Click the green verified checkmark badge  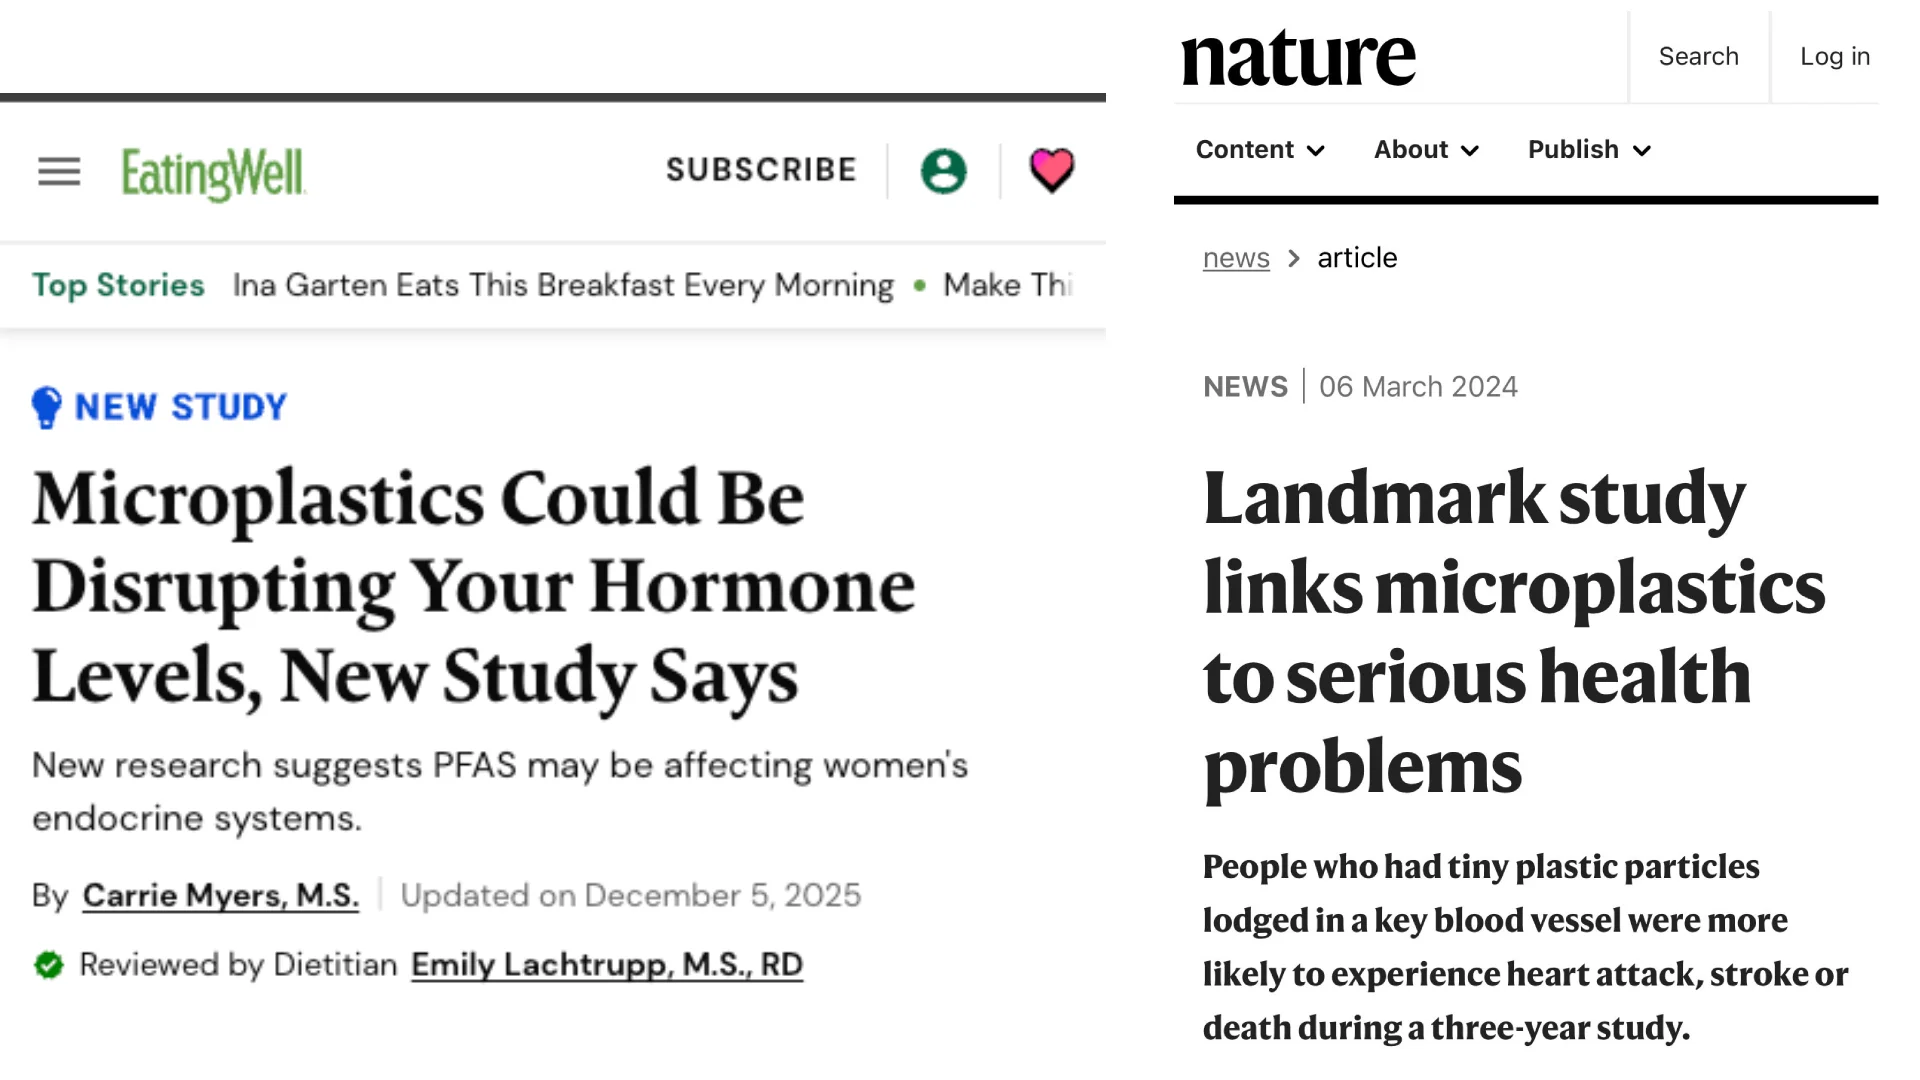point(48,965)
